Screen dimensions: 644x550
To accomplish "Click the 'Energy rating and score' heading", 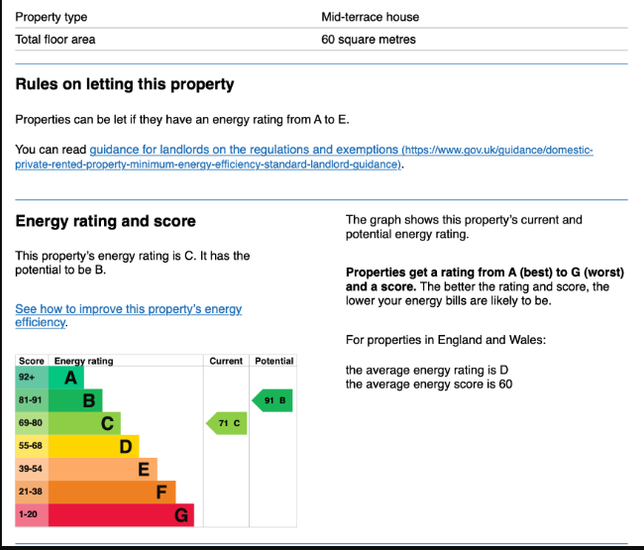I will tap(106, 221).
